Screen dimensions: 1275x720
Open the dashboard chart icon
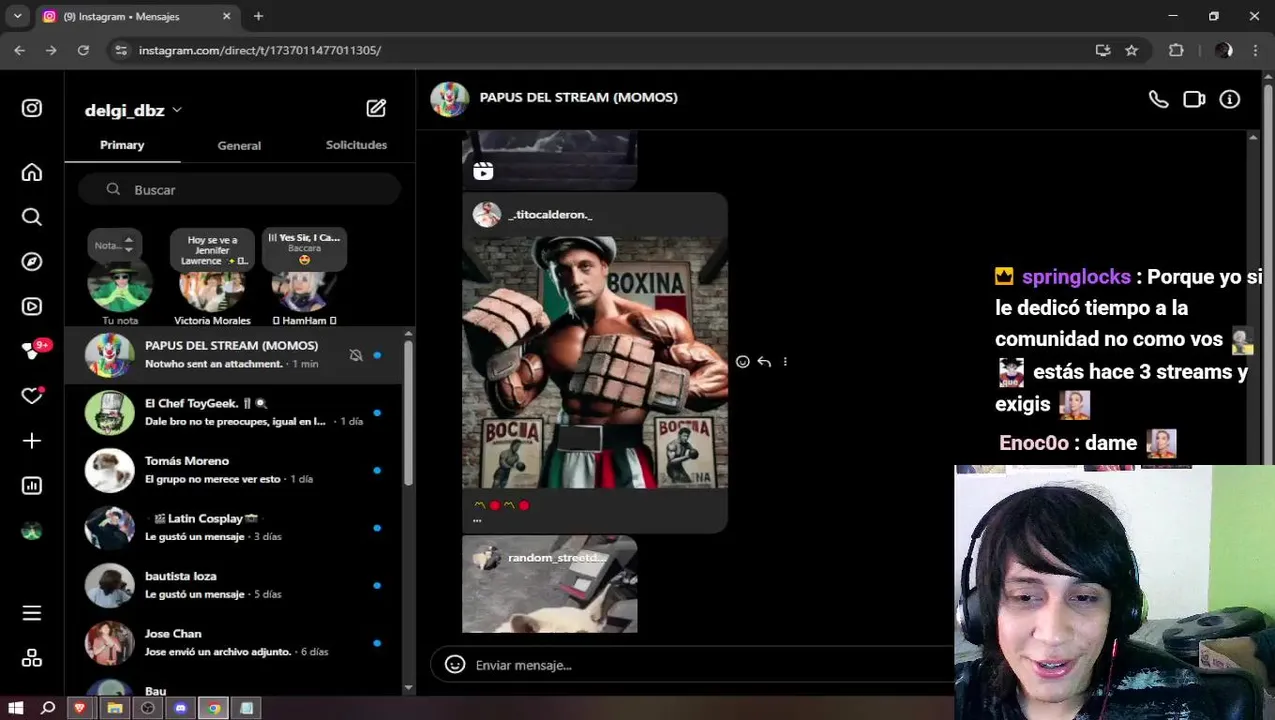(32, 486)
